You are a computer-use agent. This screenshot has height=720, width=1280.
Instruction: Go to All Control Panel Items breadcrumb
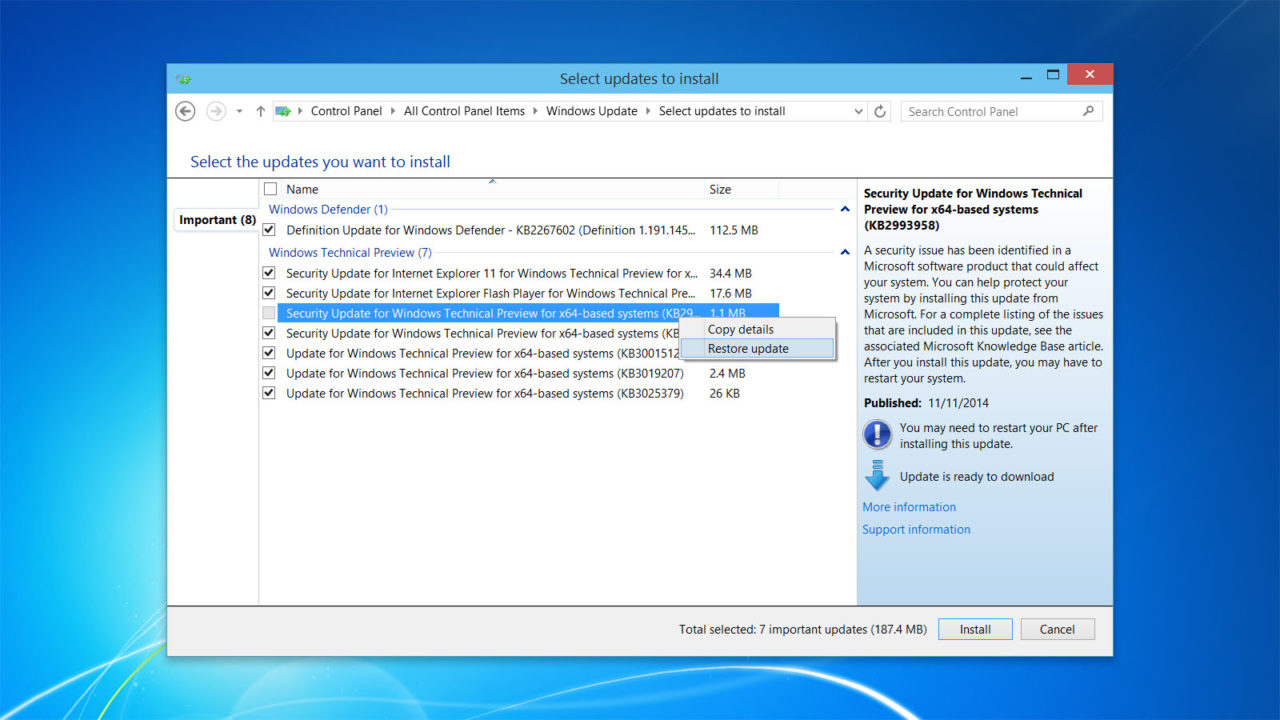(x=464, y=111)
